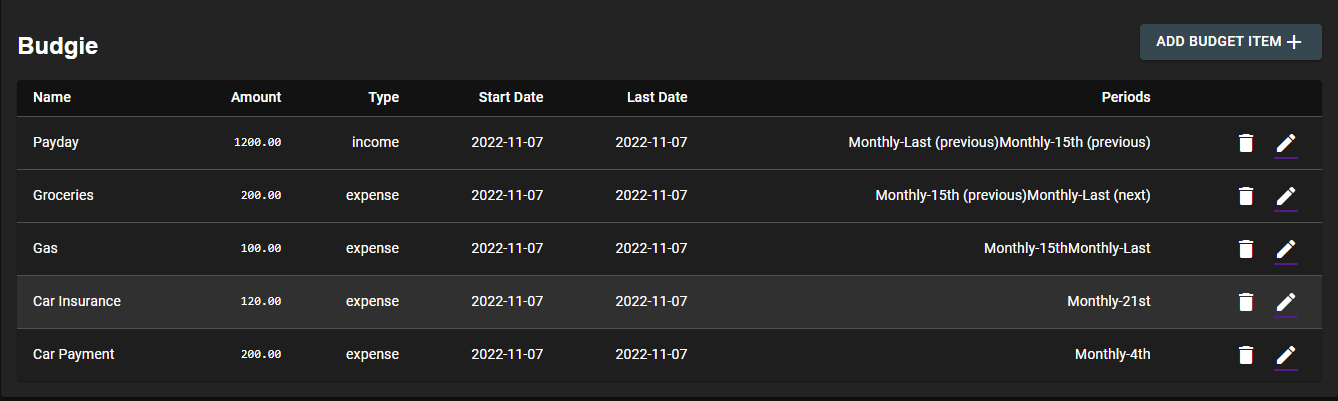
Task: Edit the Car Insurance item
Action: [x=1286, y=302]
